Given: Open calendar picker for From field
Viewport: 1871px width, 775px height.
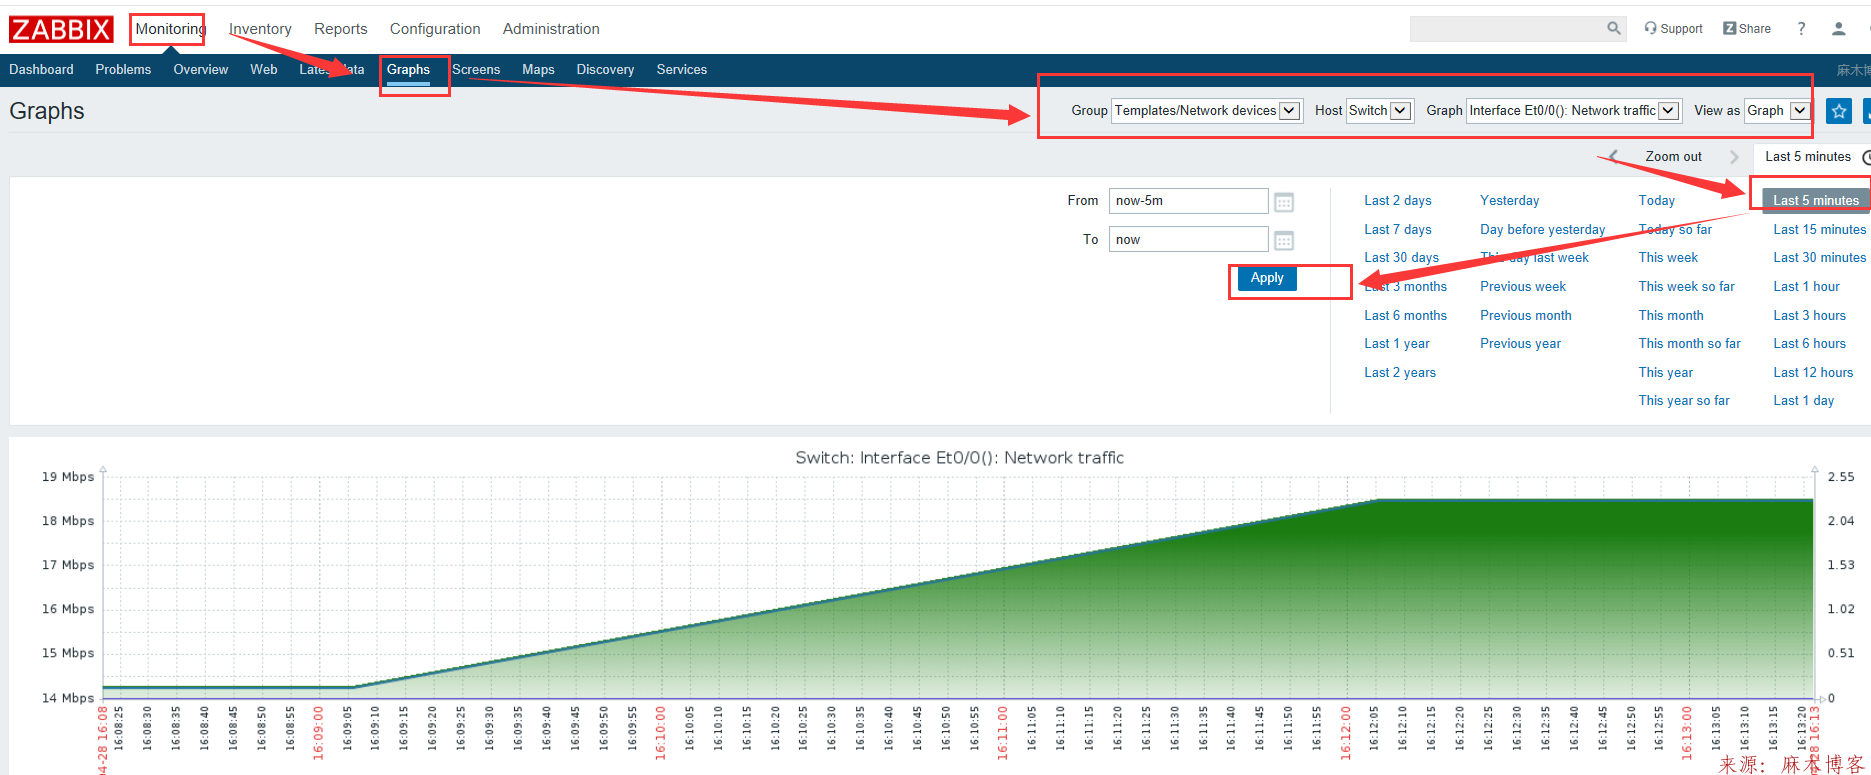Looking at the screenshot, I should click(1284, 202).
